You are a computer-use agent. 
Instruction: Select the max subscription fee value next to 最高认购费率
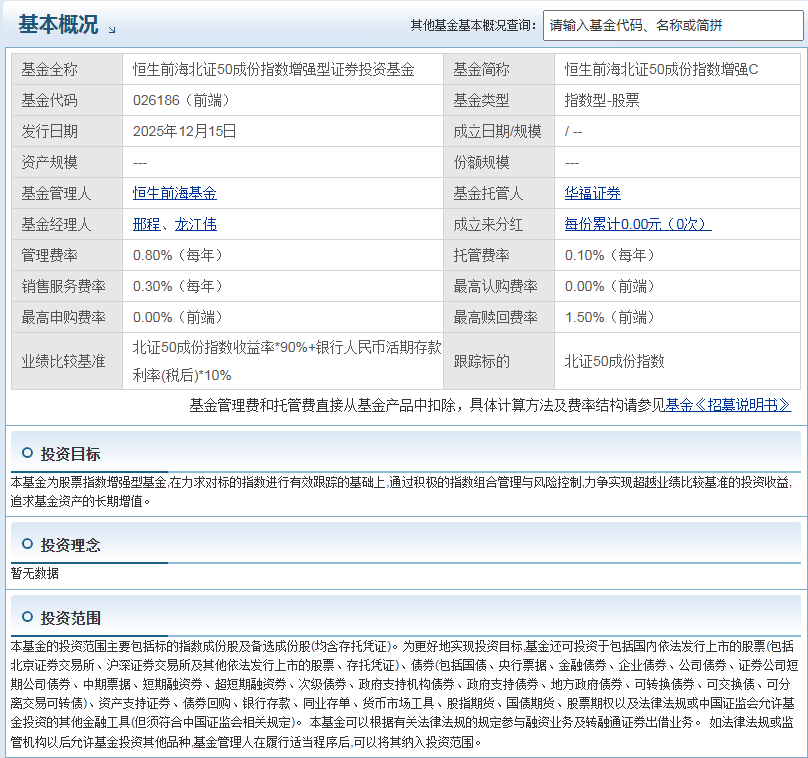click(610, 286)
